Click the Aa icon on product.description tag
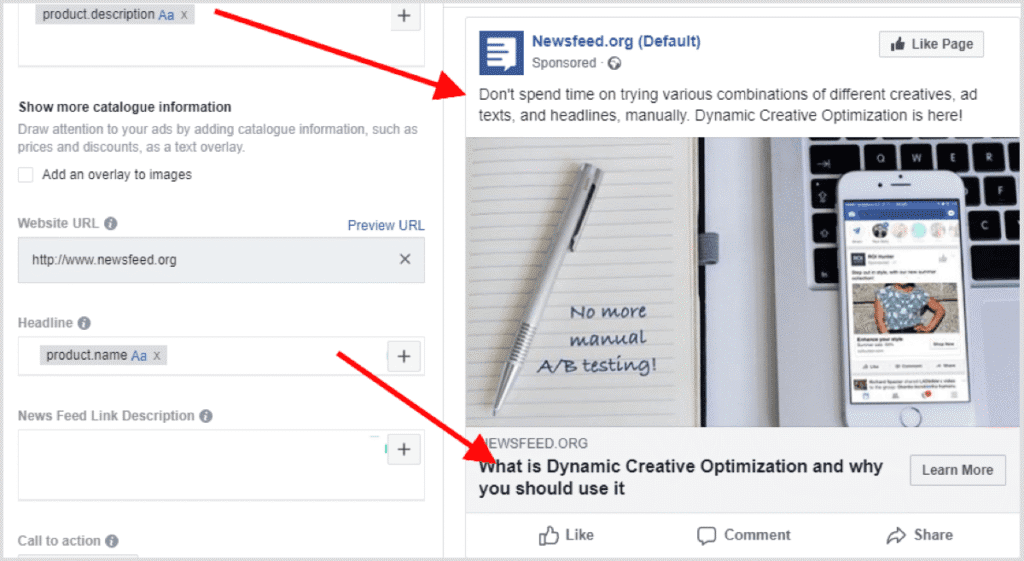 [x=166, y=16]
